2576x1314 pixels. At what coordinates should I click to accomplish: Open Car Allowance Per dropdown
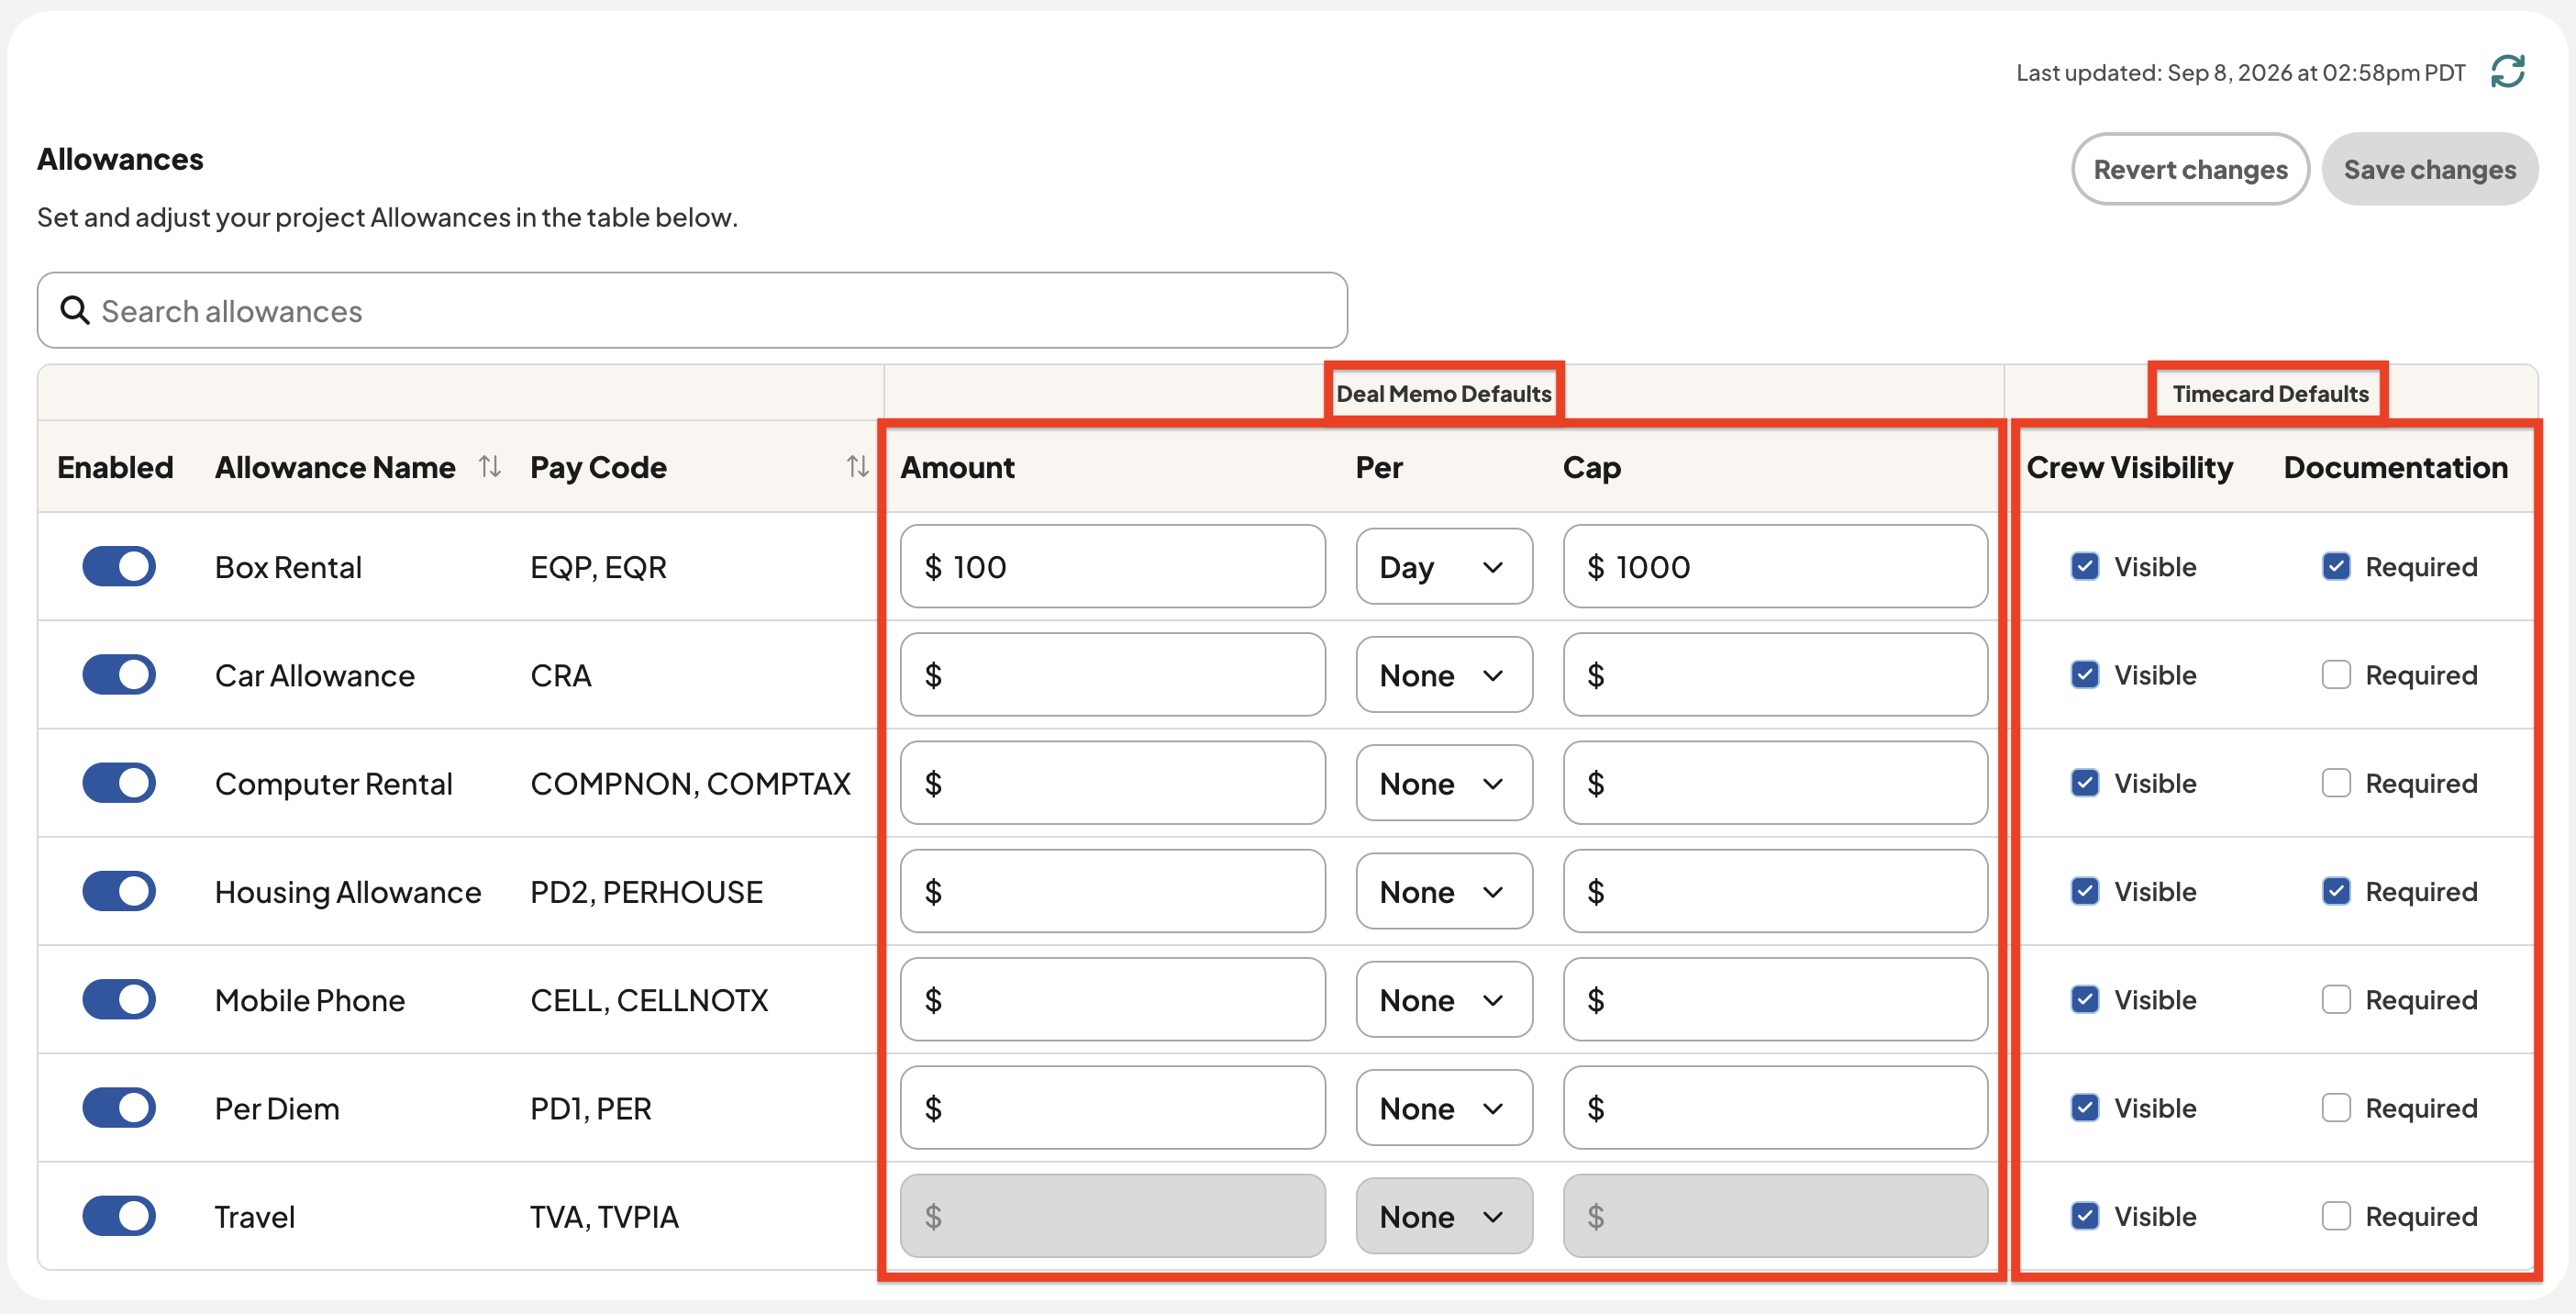[1444, 675]
